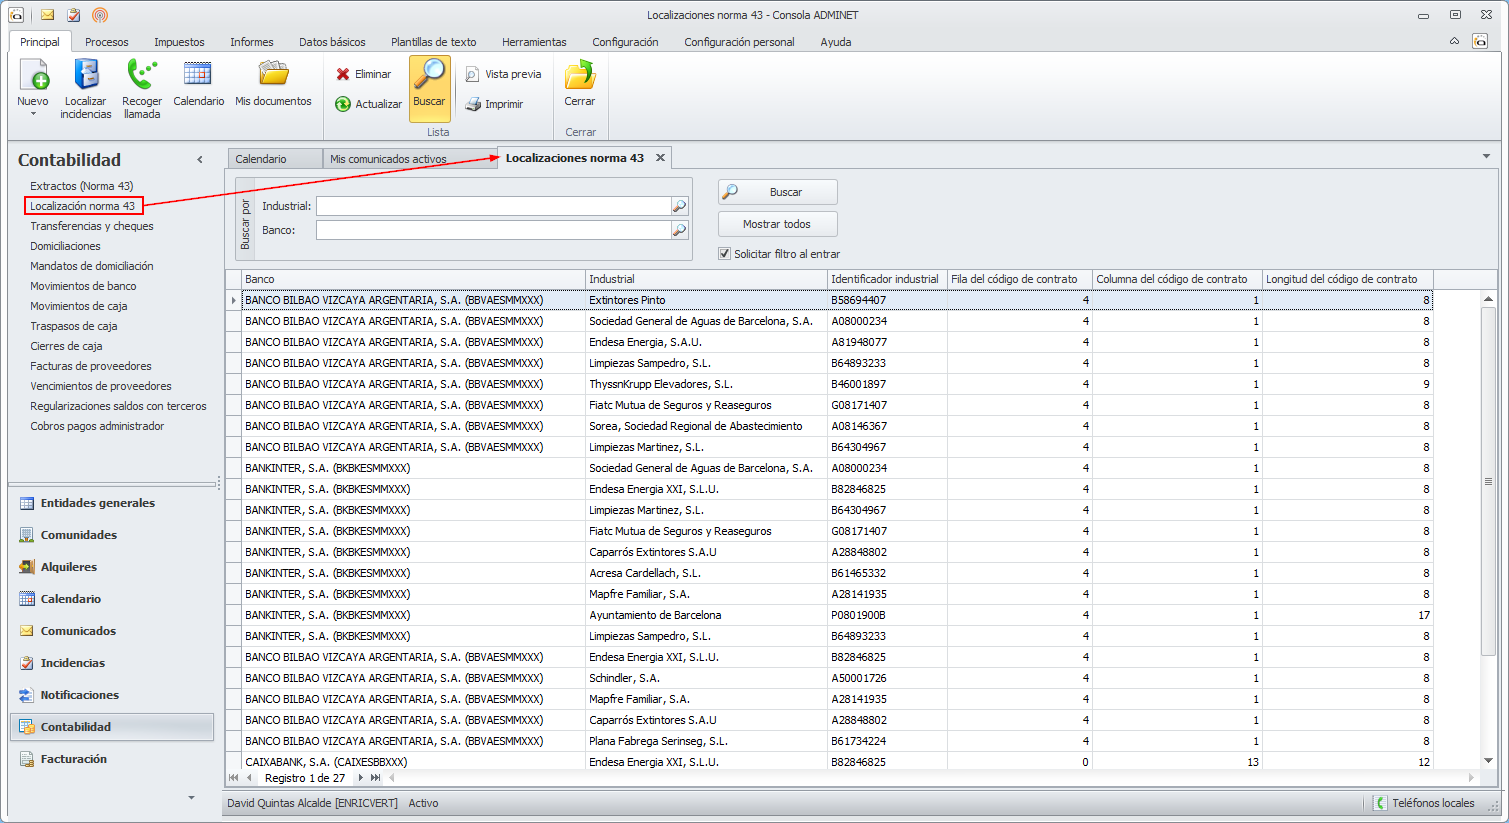Toggle Solicitar filtro al entrar checkbox

click(x=725, y=254)
